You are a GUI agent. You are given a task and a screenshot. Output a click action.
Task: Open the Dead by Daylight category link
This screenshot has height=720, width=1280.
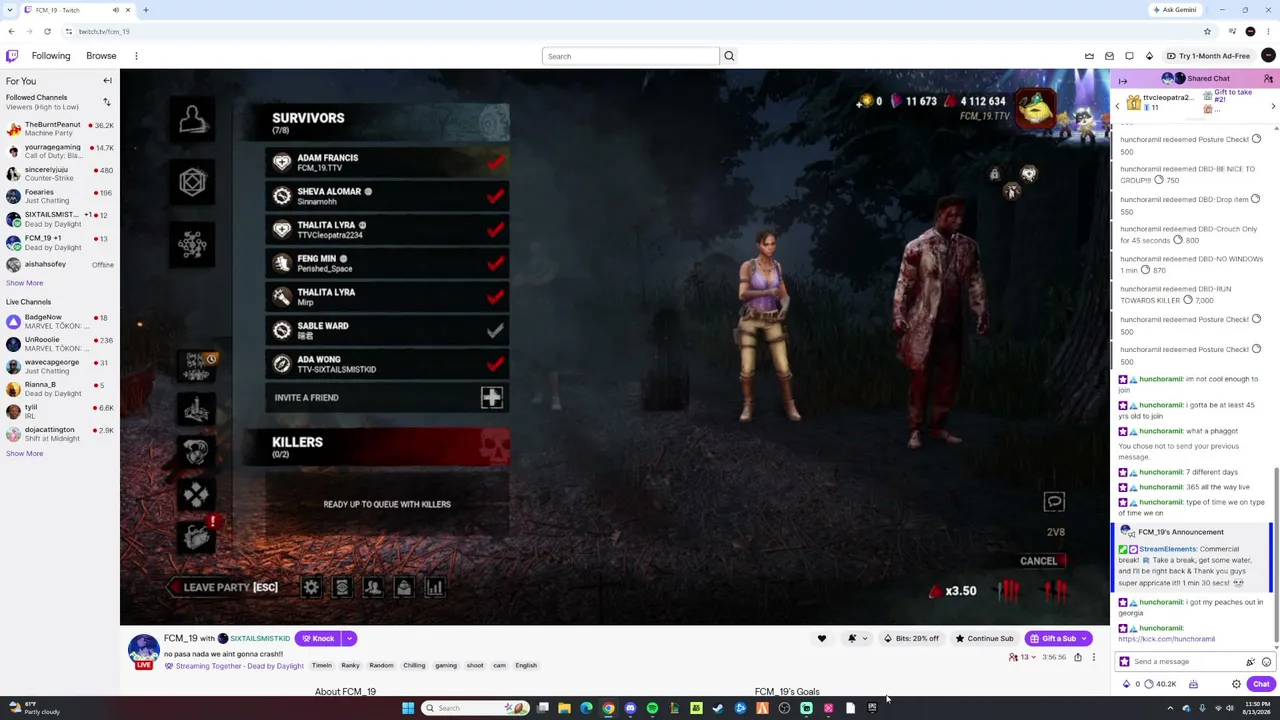[276, 666]
